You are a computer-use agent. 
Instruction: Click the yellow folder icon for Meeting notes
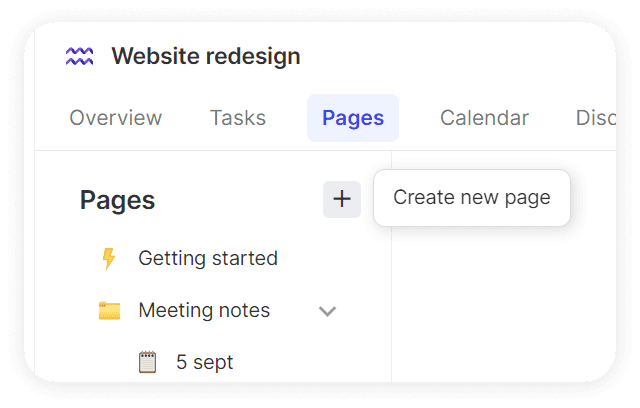click(109, 311)
